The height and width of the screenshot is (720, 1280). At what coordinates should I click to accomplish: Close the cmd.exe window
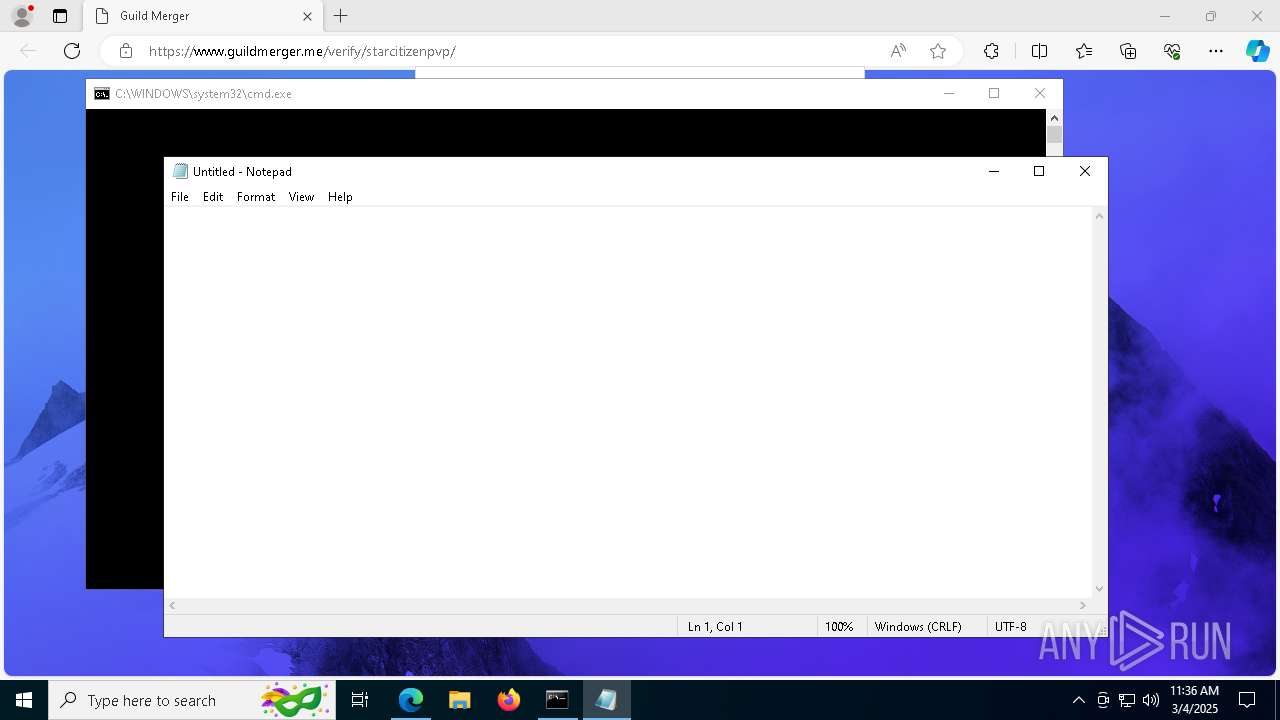(x=1040, y=93)
